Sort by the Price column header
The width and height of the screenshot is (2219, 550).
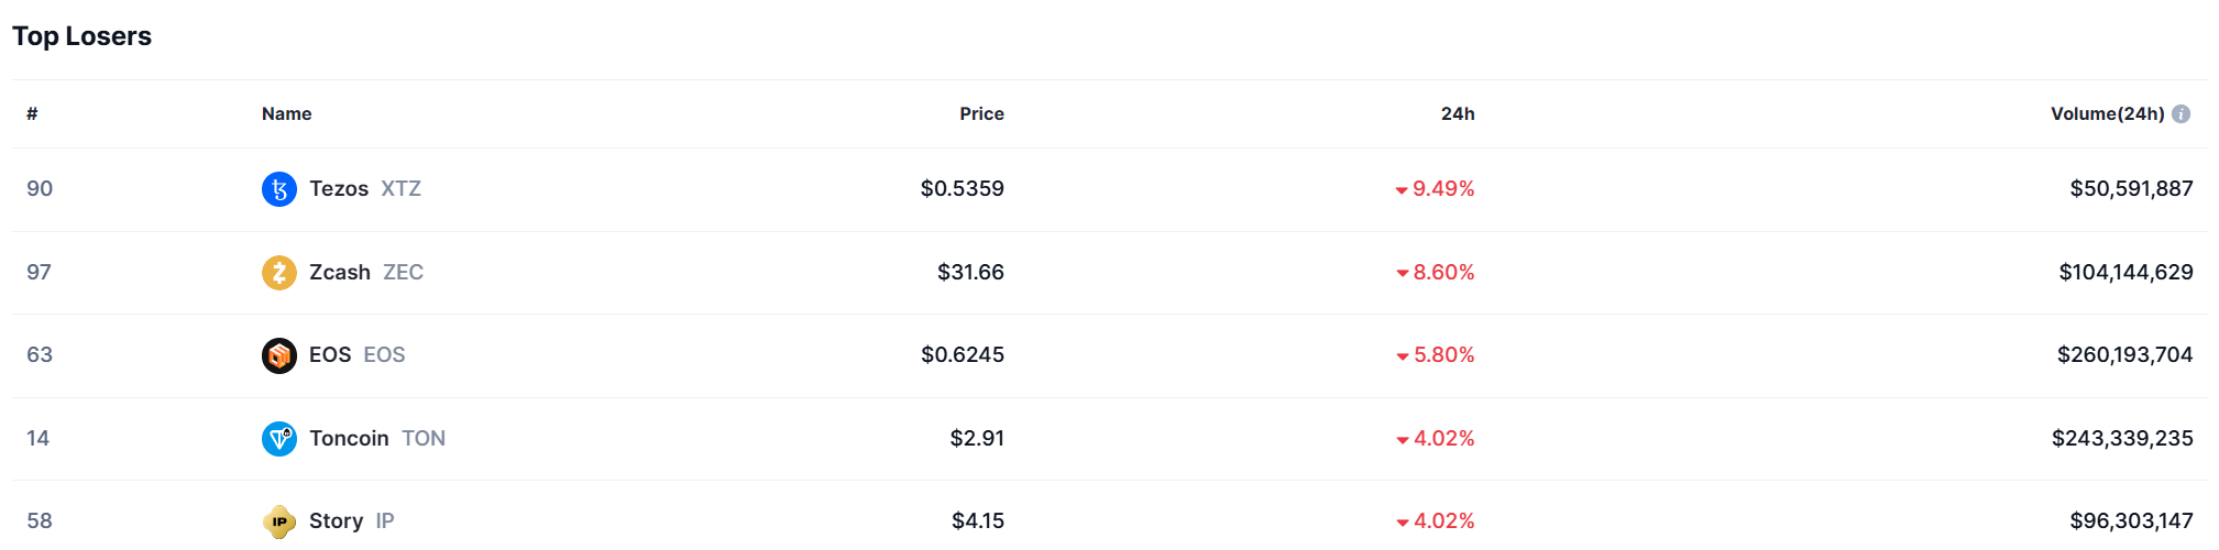pos(981,114)
